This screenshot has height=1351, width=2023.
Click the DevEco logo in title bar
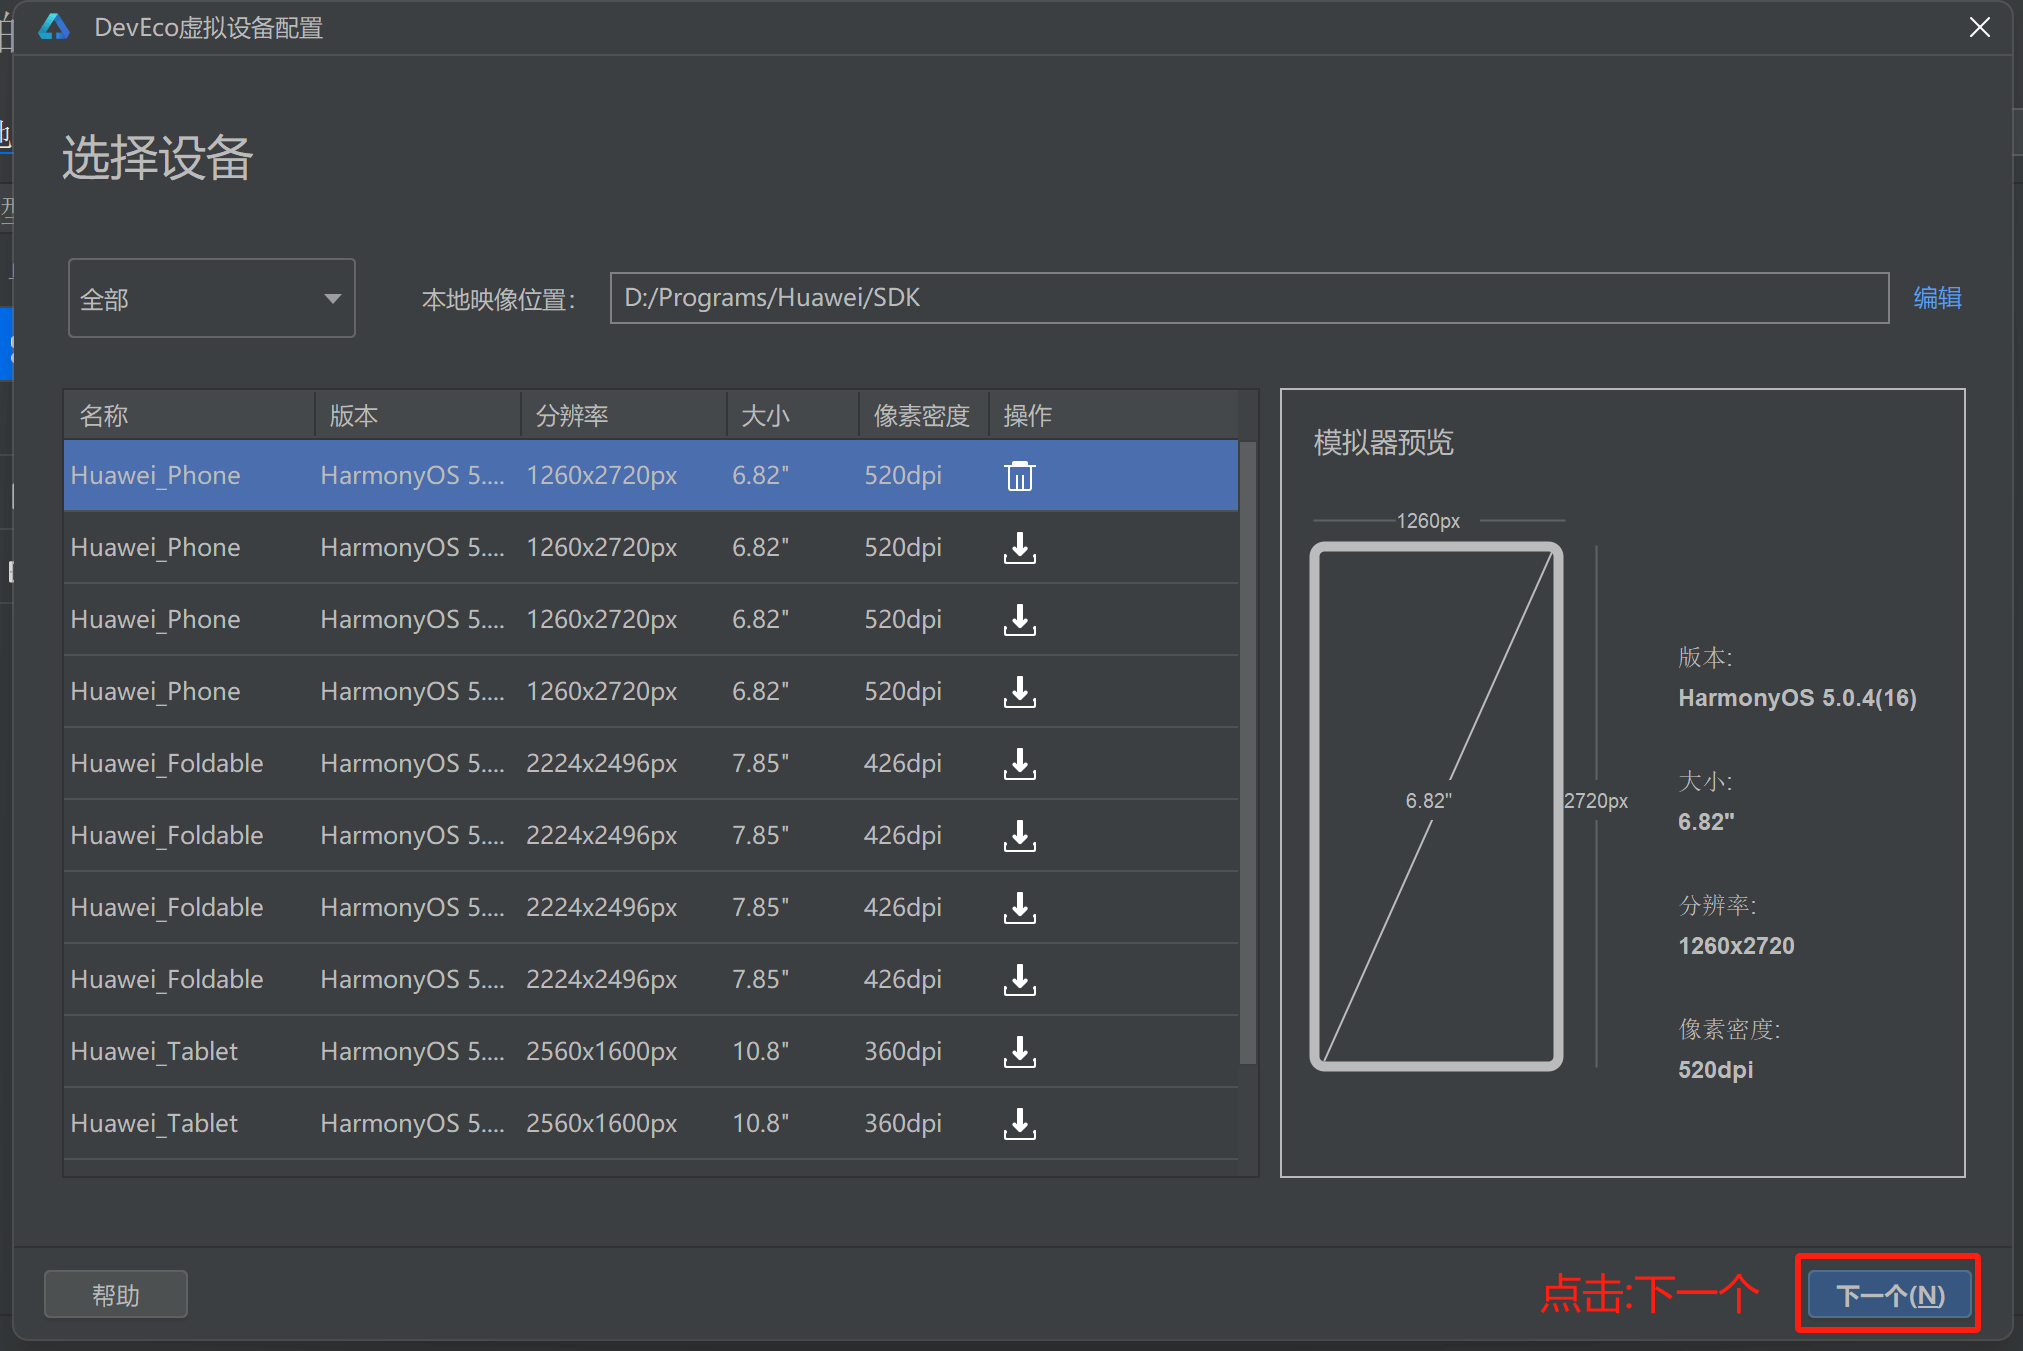[54, 27]
